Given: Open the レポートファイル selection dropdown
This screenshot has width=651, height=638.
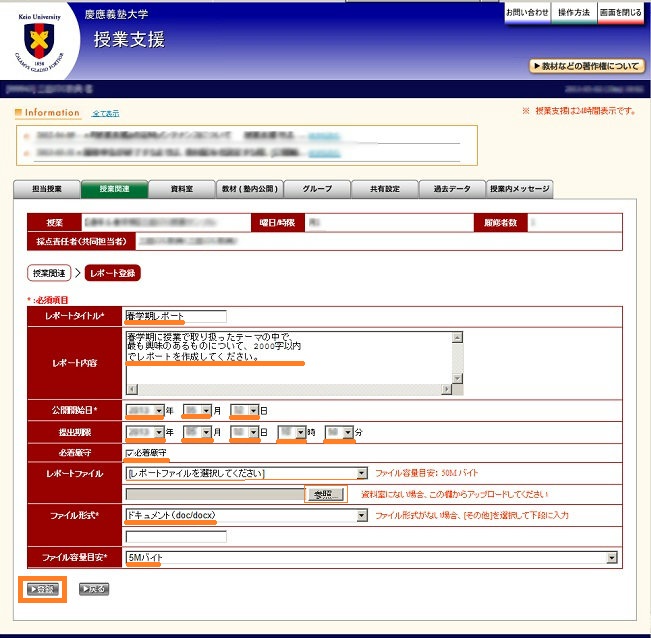Looking at the screenshot, I should pos(361,474).
